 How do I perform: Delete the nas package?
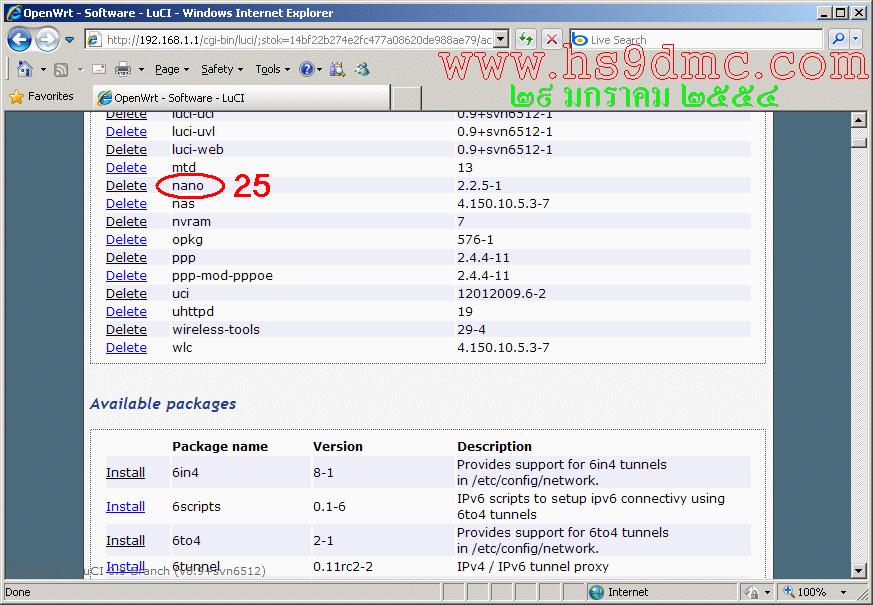126,204
